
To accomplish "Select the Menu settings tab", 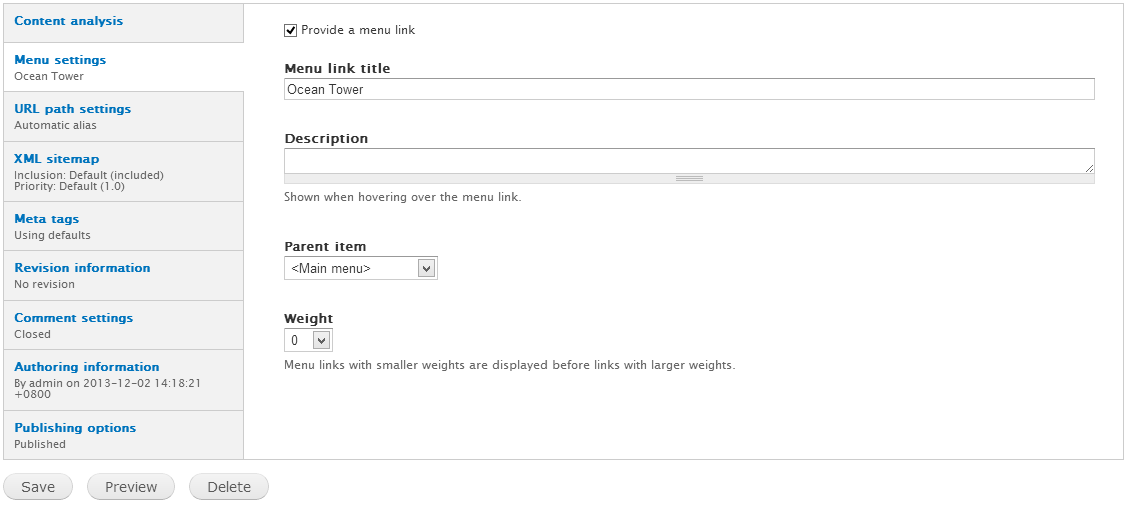I will point(60,60).
